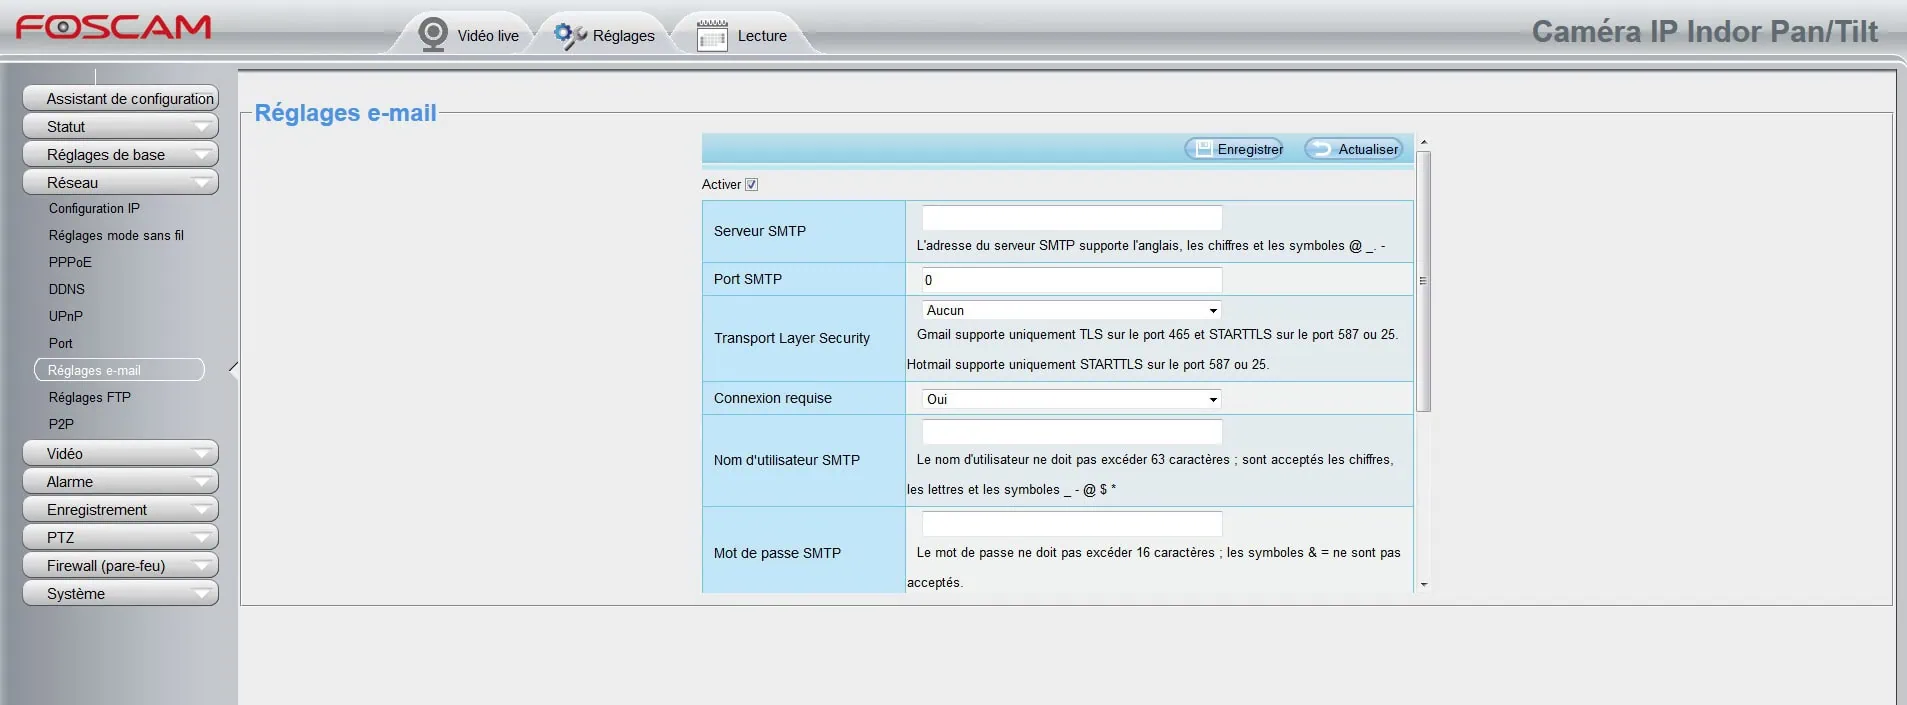This screenshot has width=1907, height=705.
Task: Open the Connexion requise dropdown
Action: coord(1071,399)
